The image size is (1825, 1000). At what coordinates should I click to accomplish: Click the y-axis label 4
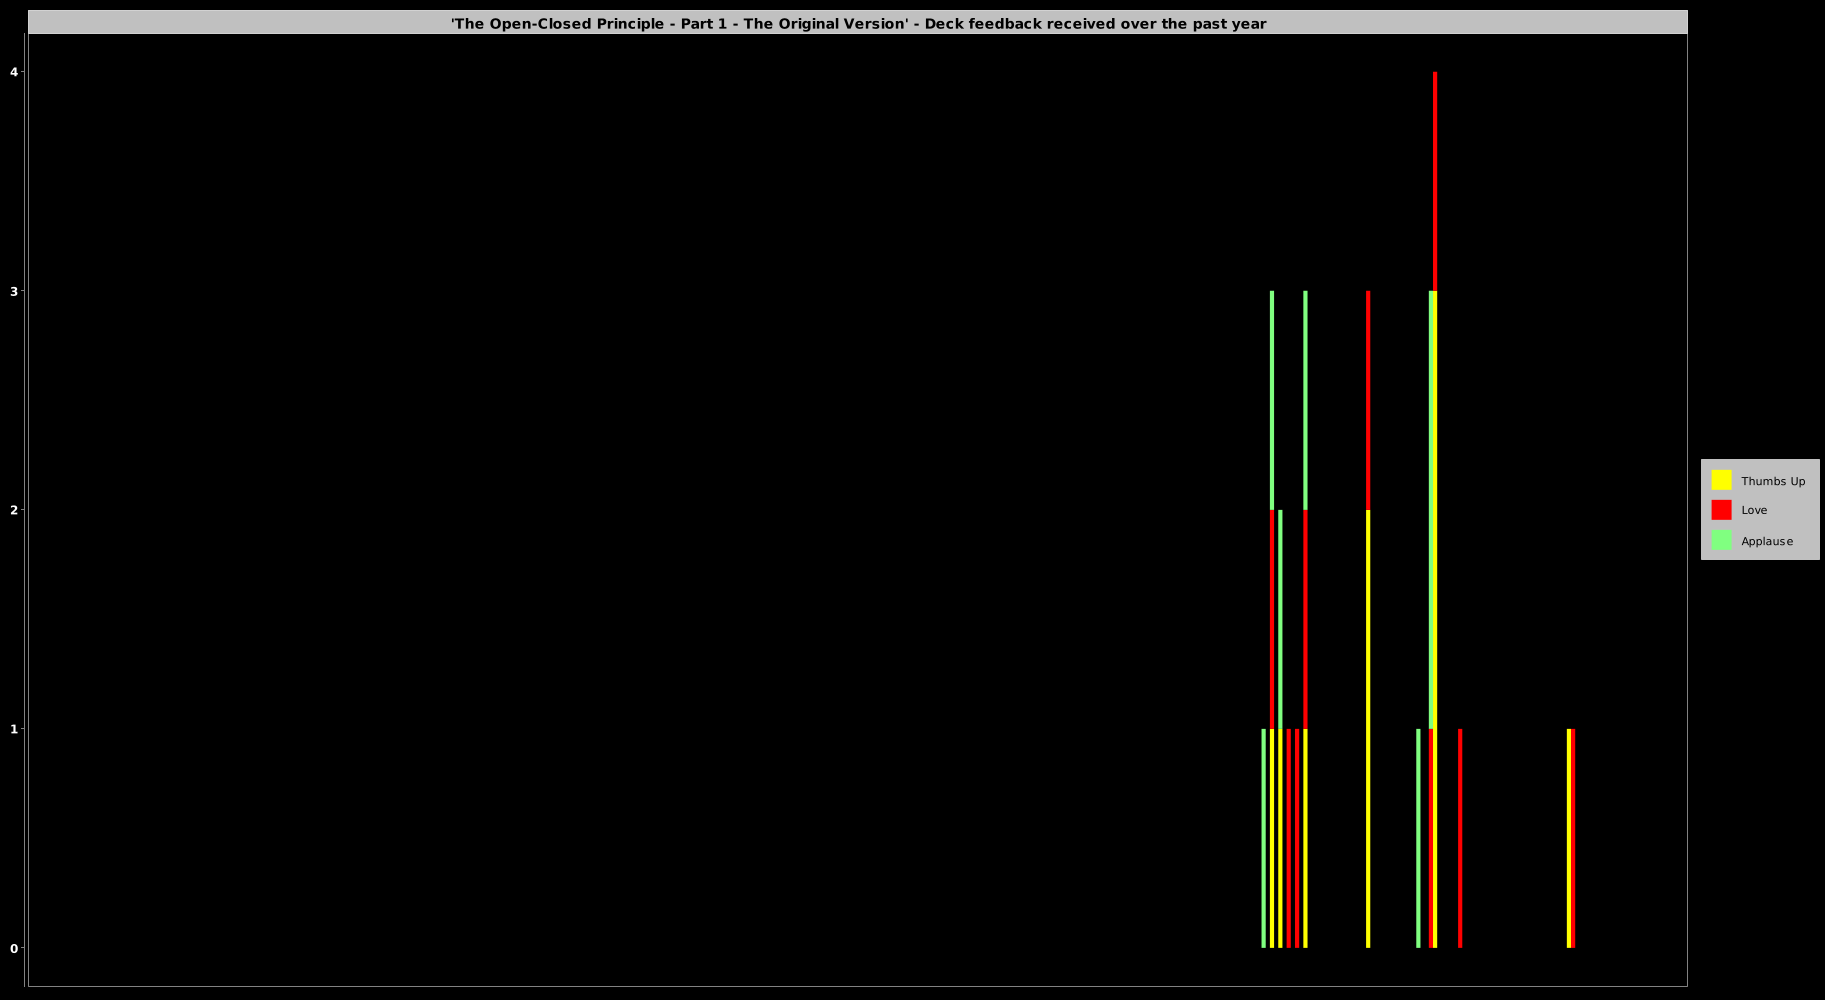tap(14, 72)
